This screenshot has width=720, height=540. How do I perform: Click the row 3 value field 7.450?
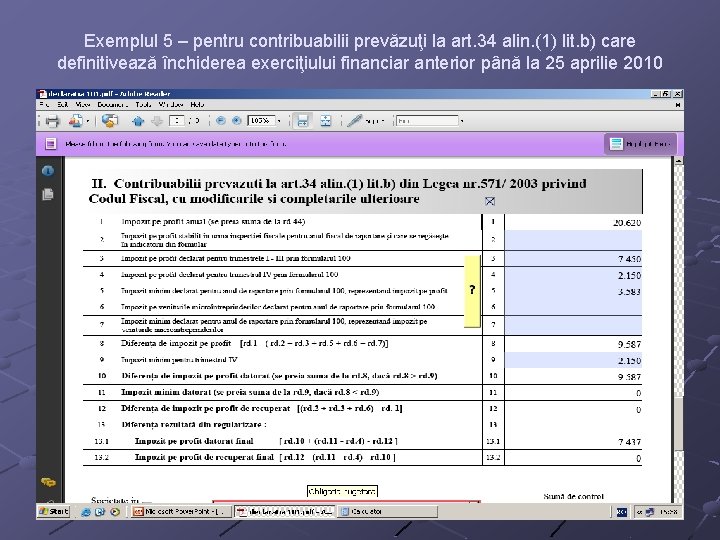coord(573,259)
